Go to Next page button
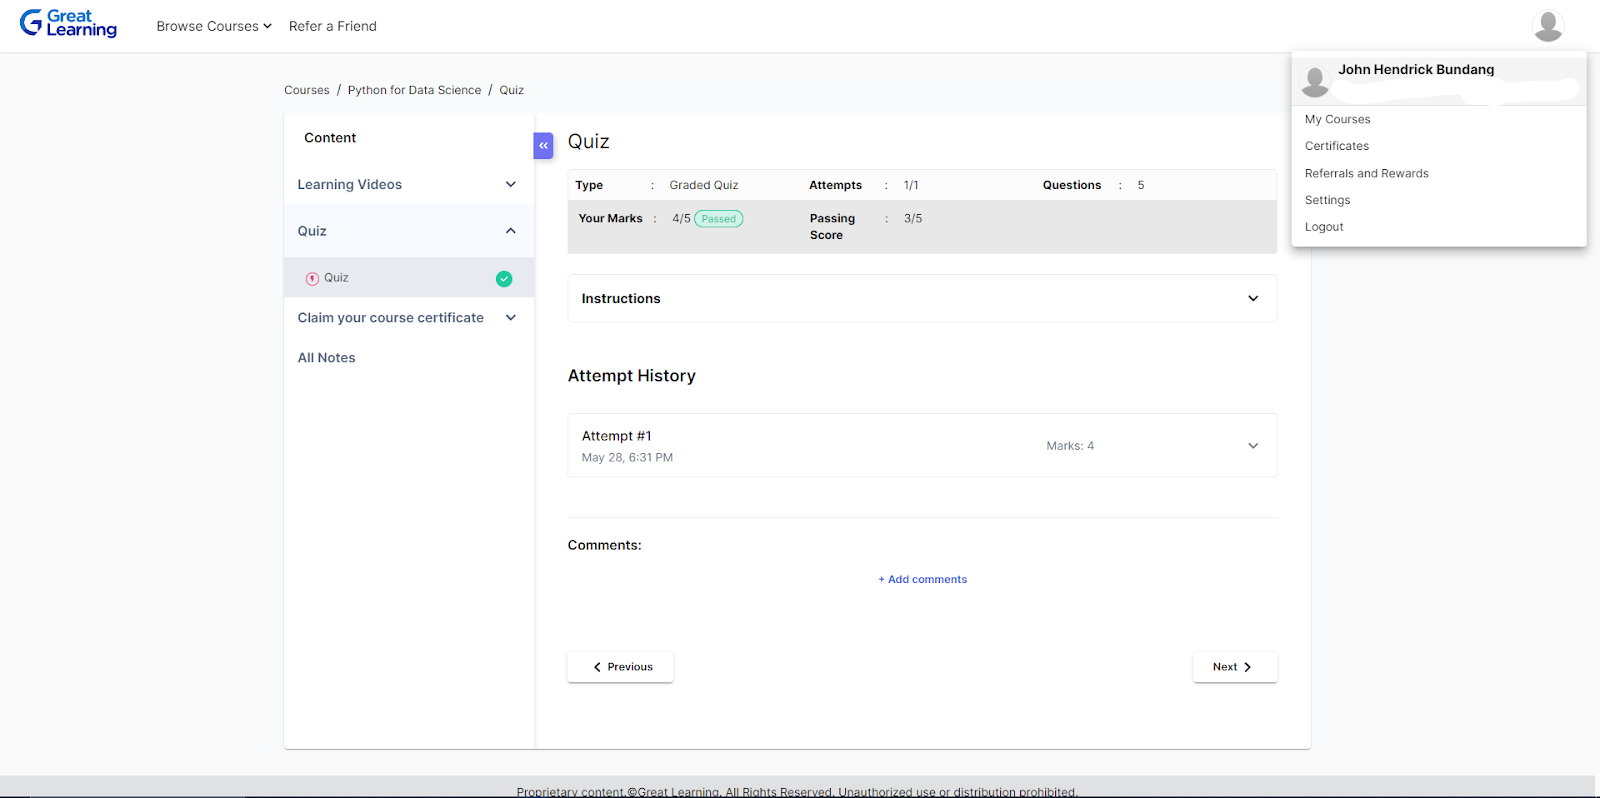 1235,667
